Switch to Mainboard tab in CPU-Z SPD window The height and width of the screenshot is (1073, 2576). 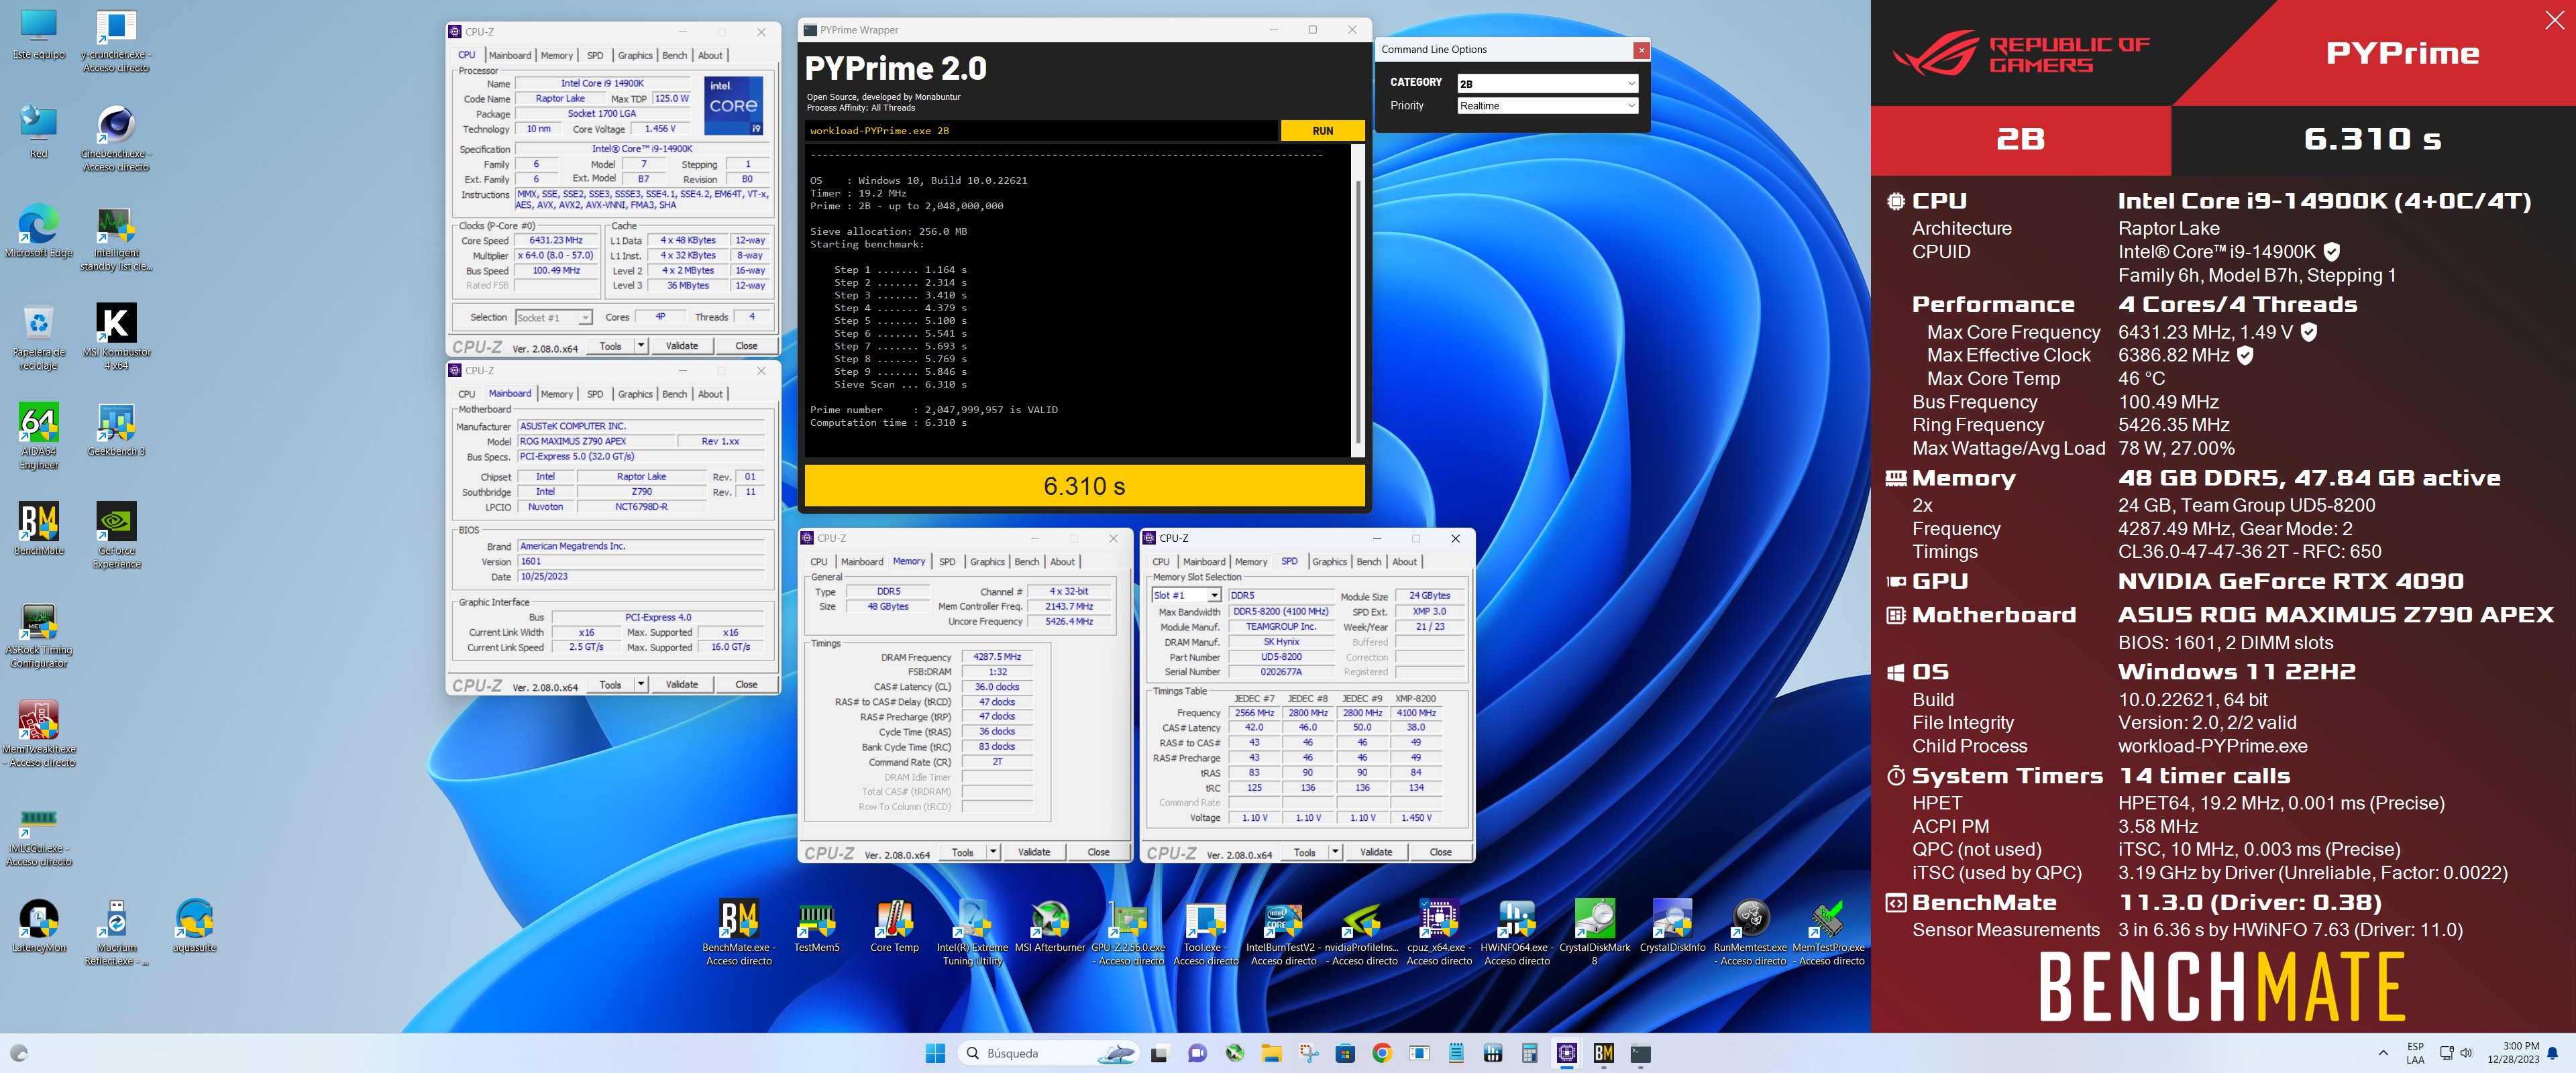tap(1204, 562)
